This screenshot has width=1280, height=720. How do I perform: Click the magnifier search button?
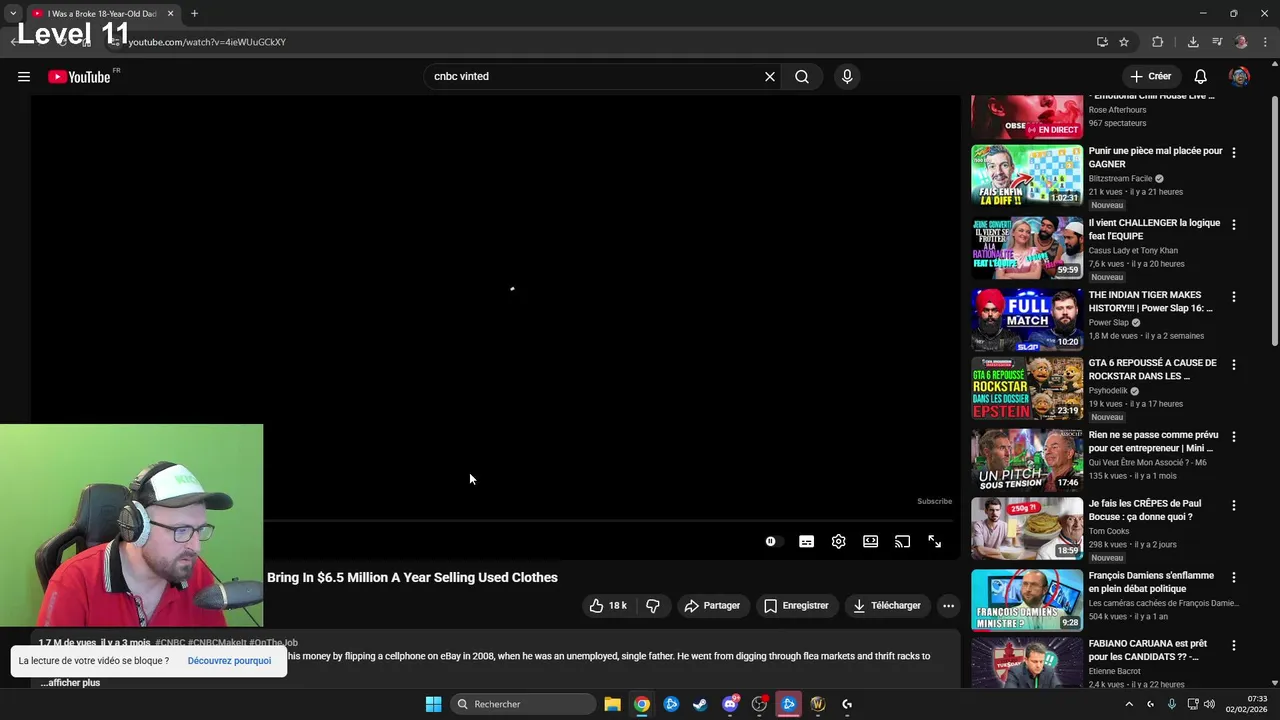coord(802,76)
